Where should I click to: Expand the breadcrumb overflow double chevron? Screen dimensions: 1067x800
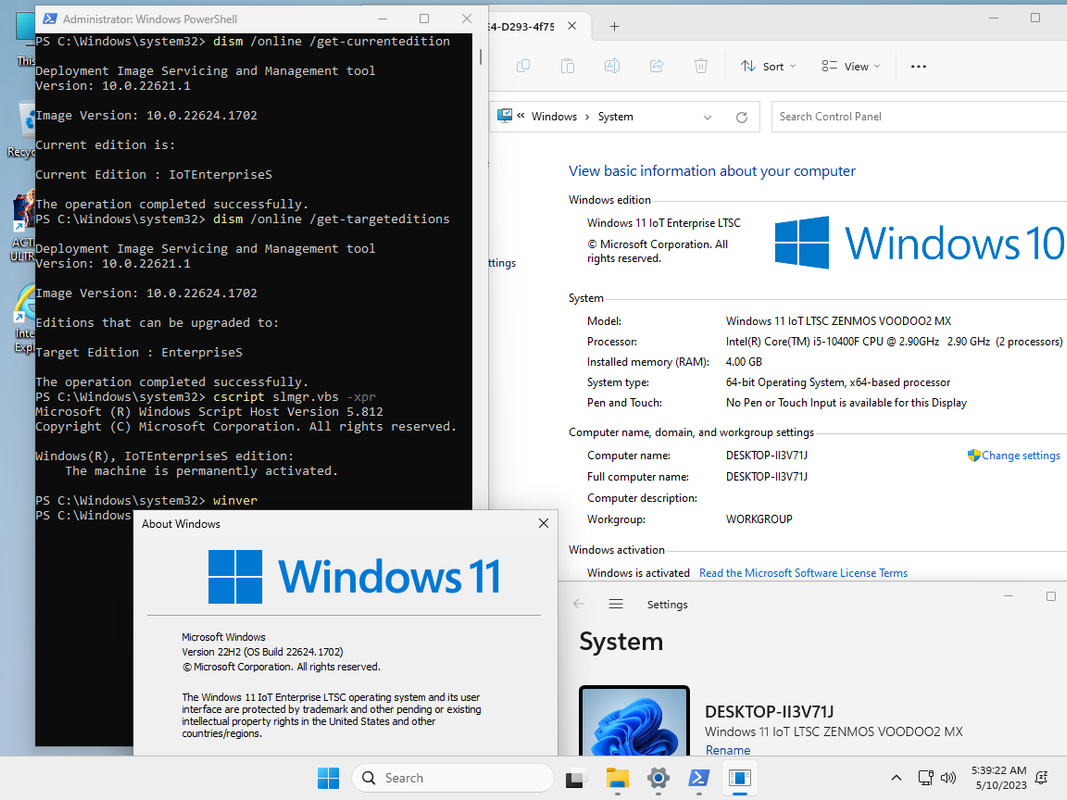(521, 116)
